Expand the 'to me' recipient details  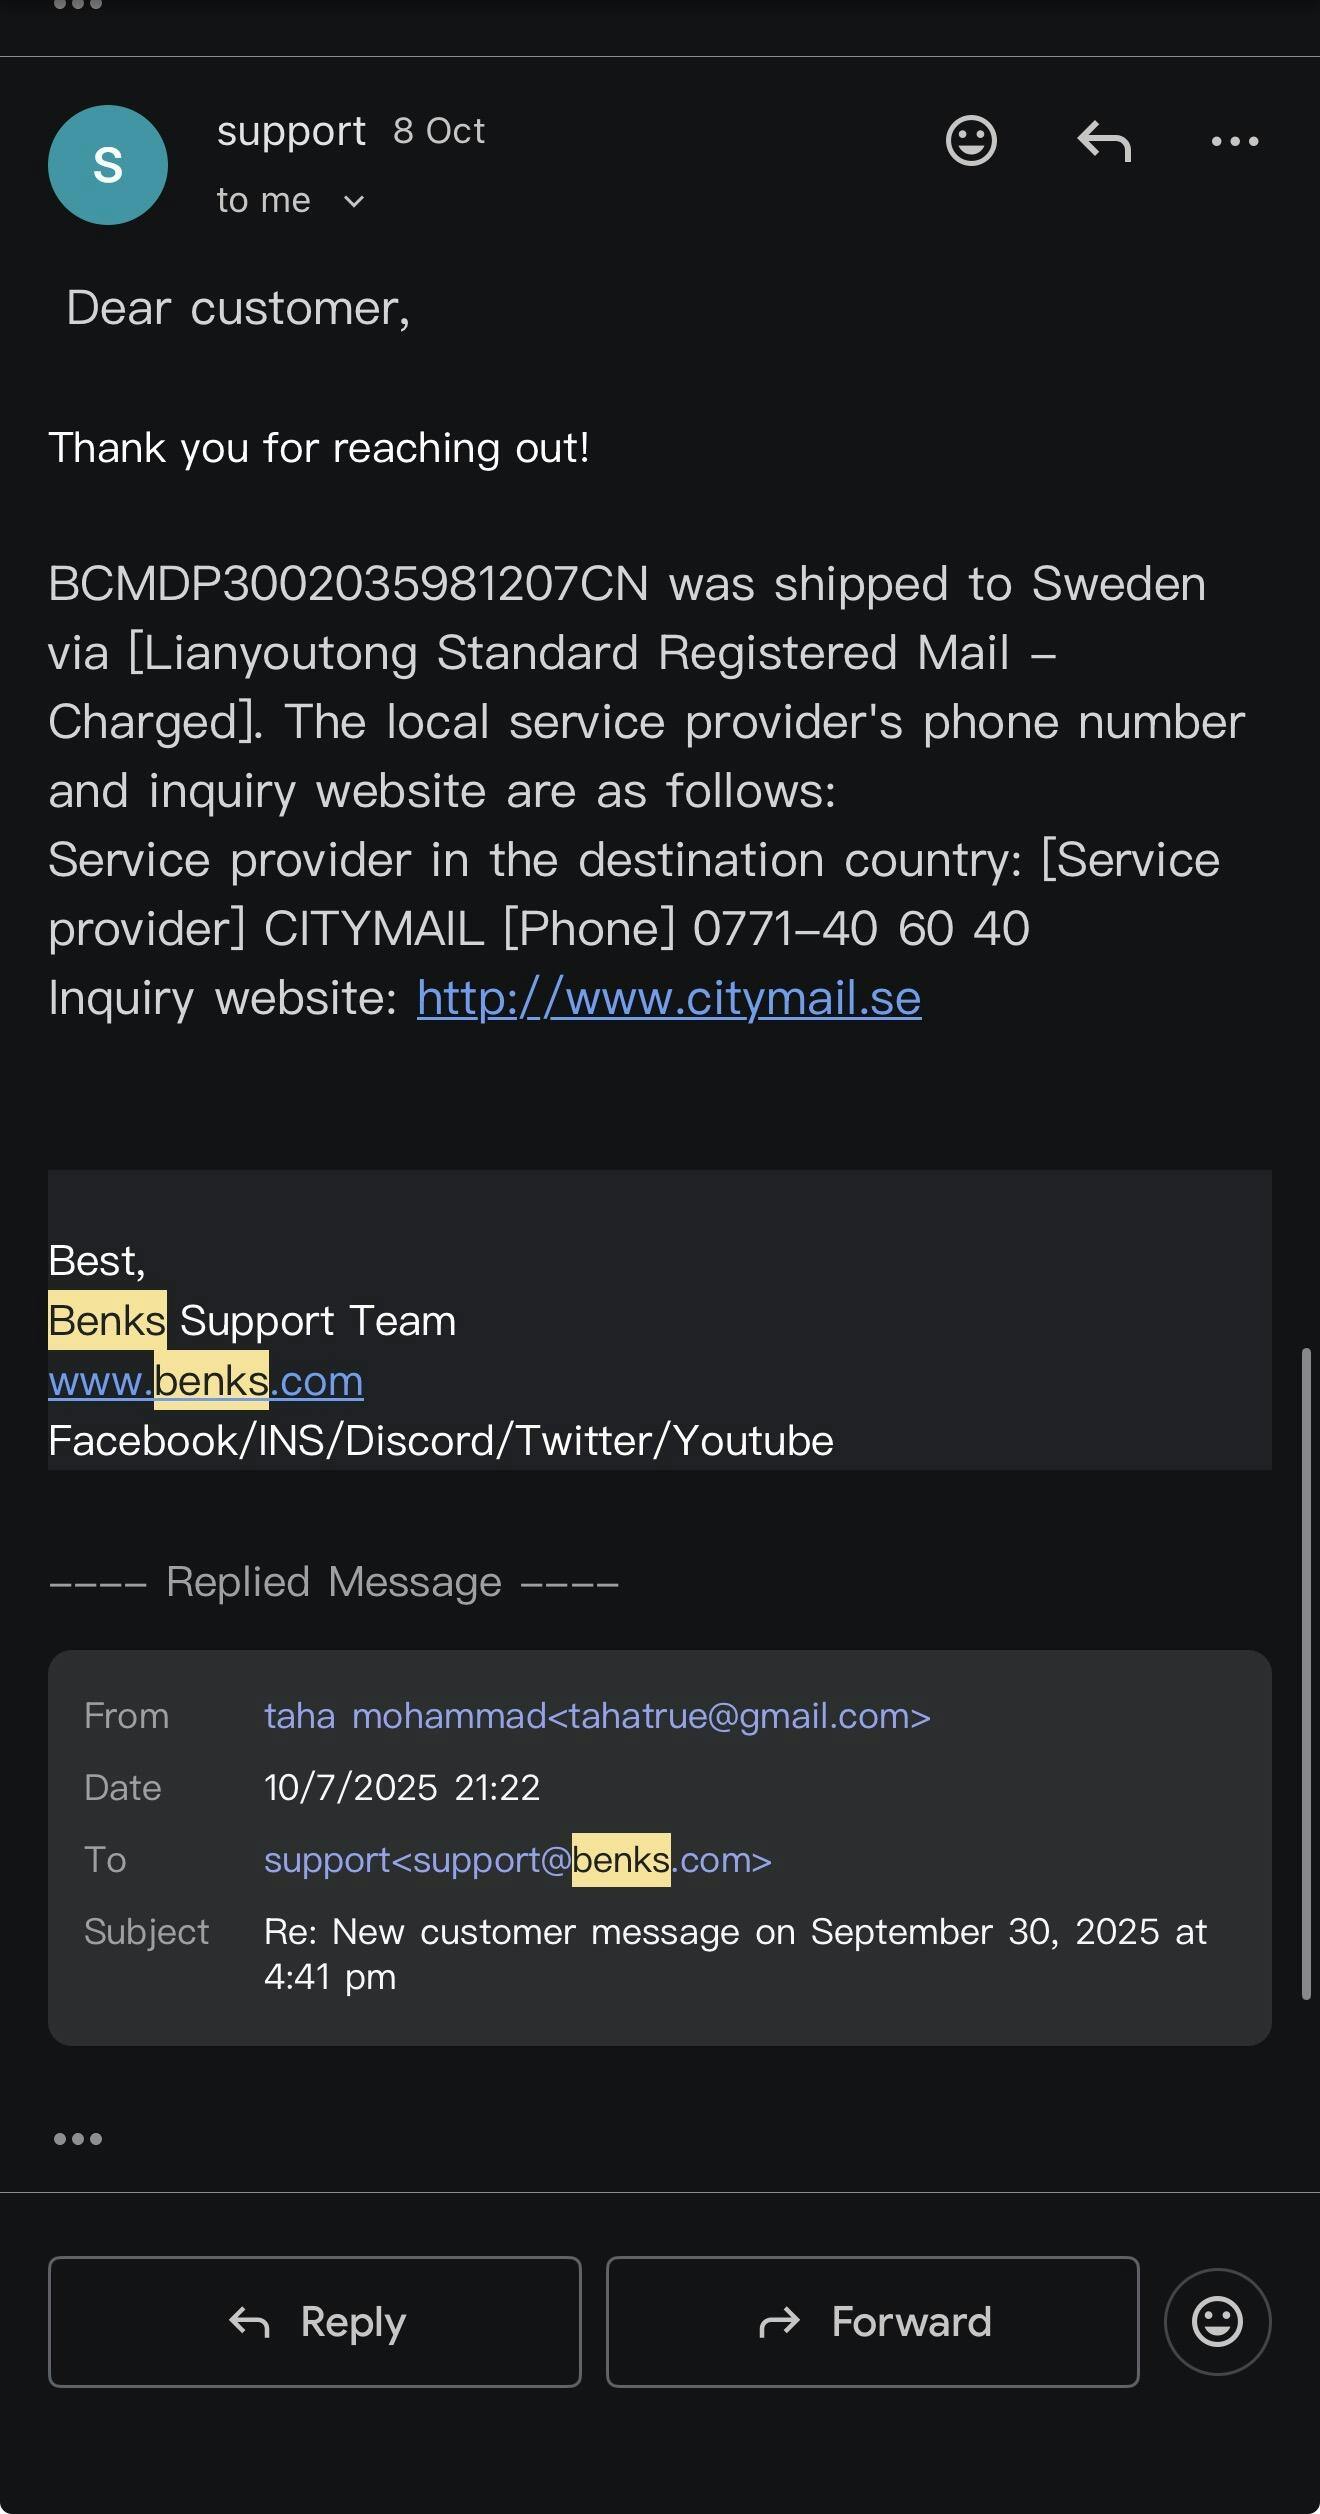point(353,202)
